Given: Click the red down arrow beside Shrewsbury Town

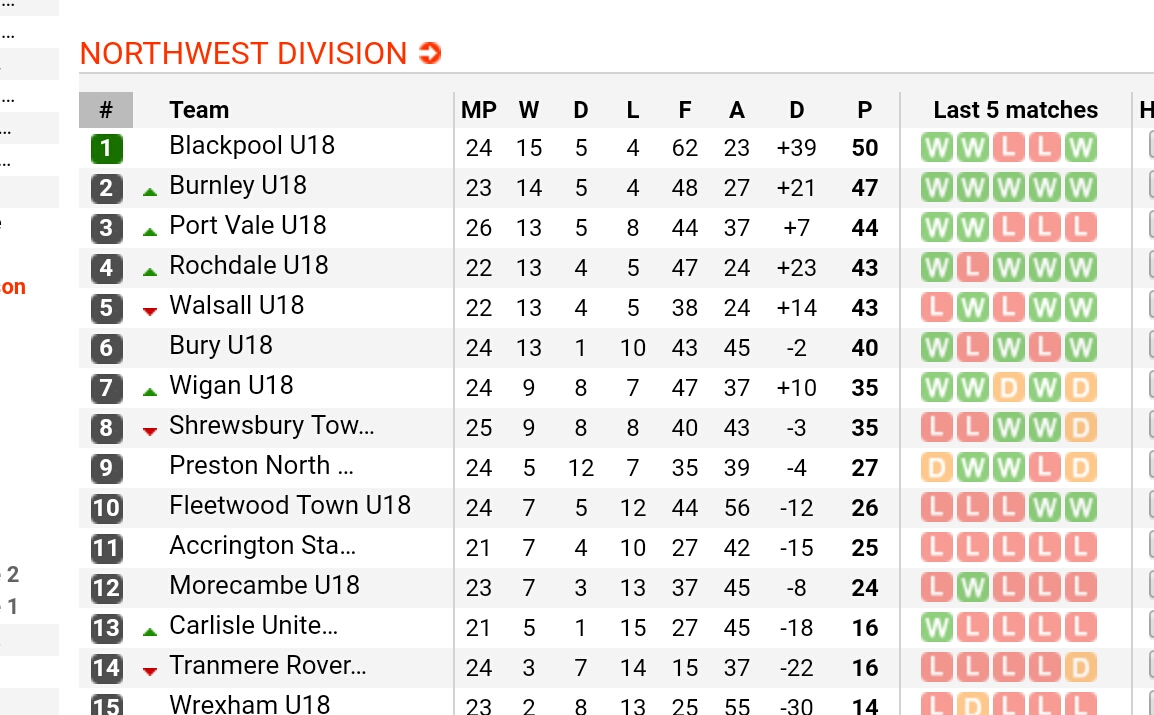Looking at the screenshot, I should pyautogui.click(x=150, y=431).
